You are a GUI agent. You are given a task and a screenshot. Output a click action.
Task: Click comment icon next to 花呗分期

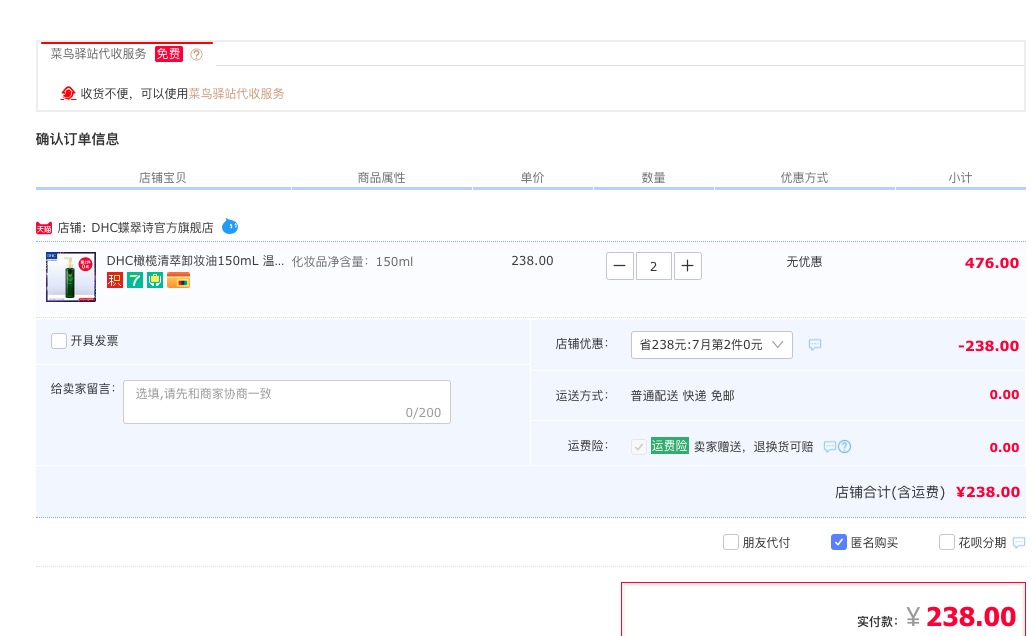(x=1019, y=543)
